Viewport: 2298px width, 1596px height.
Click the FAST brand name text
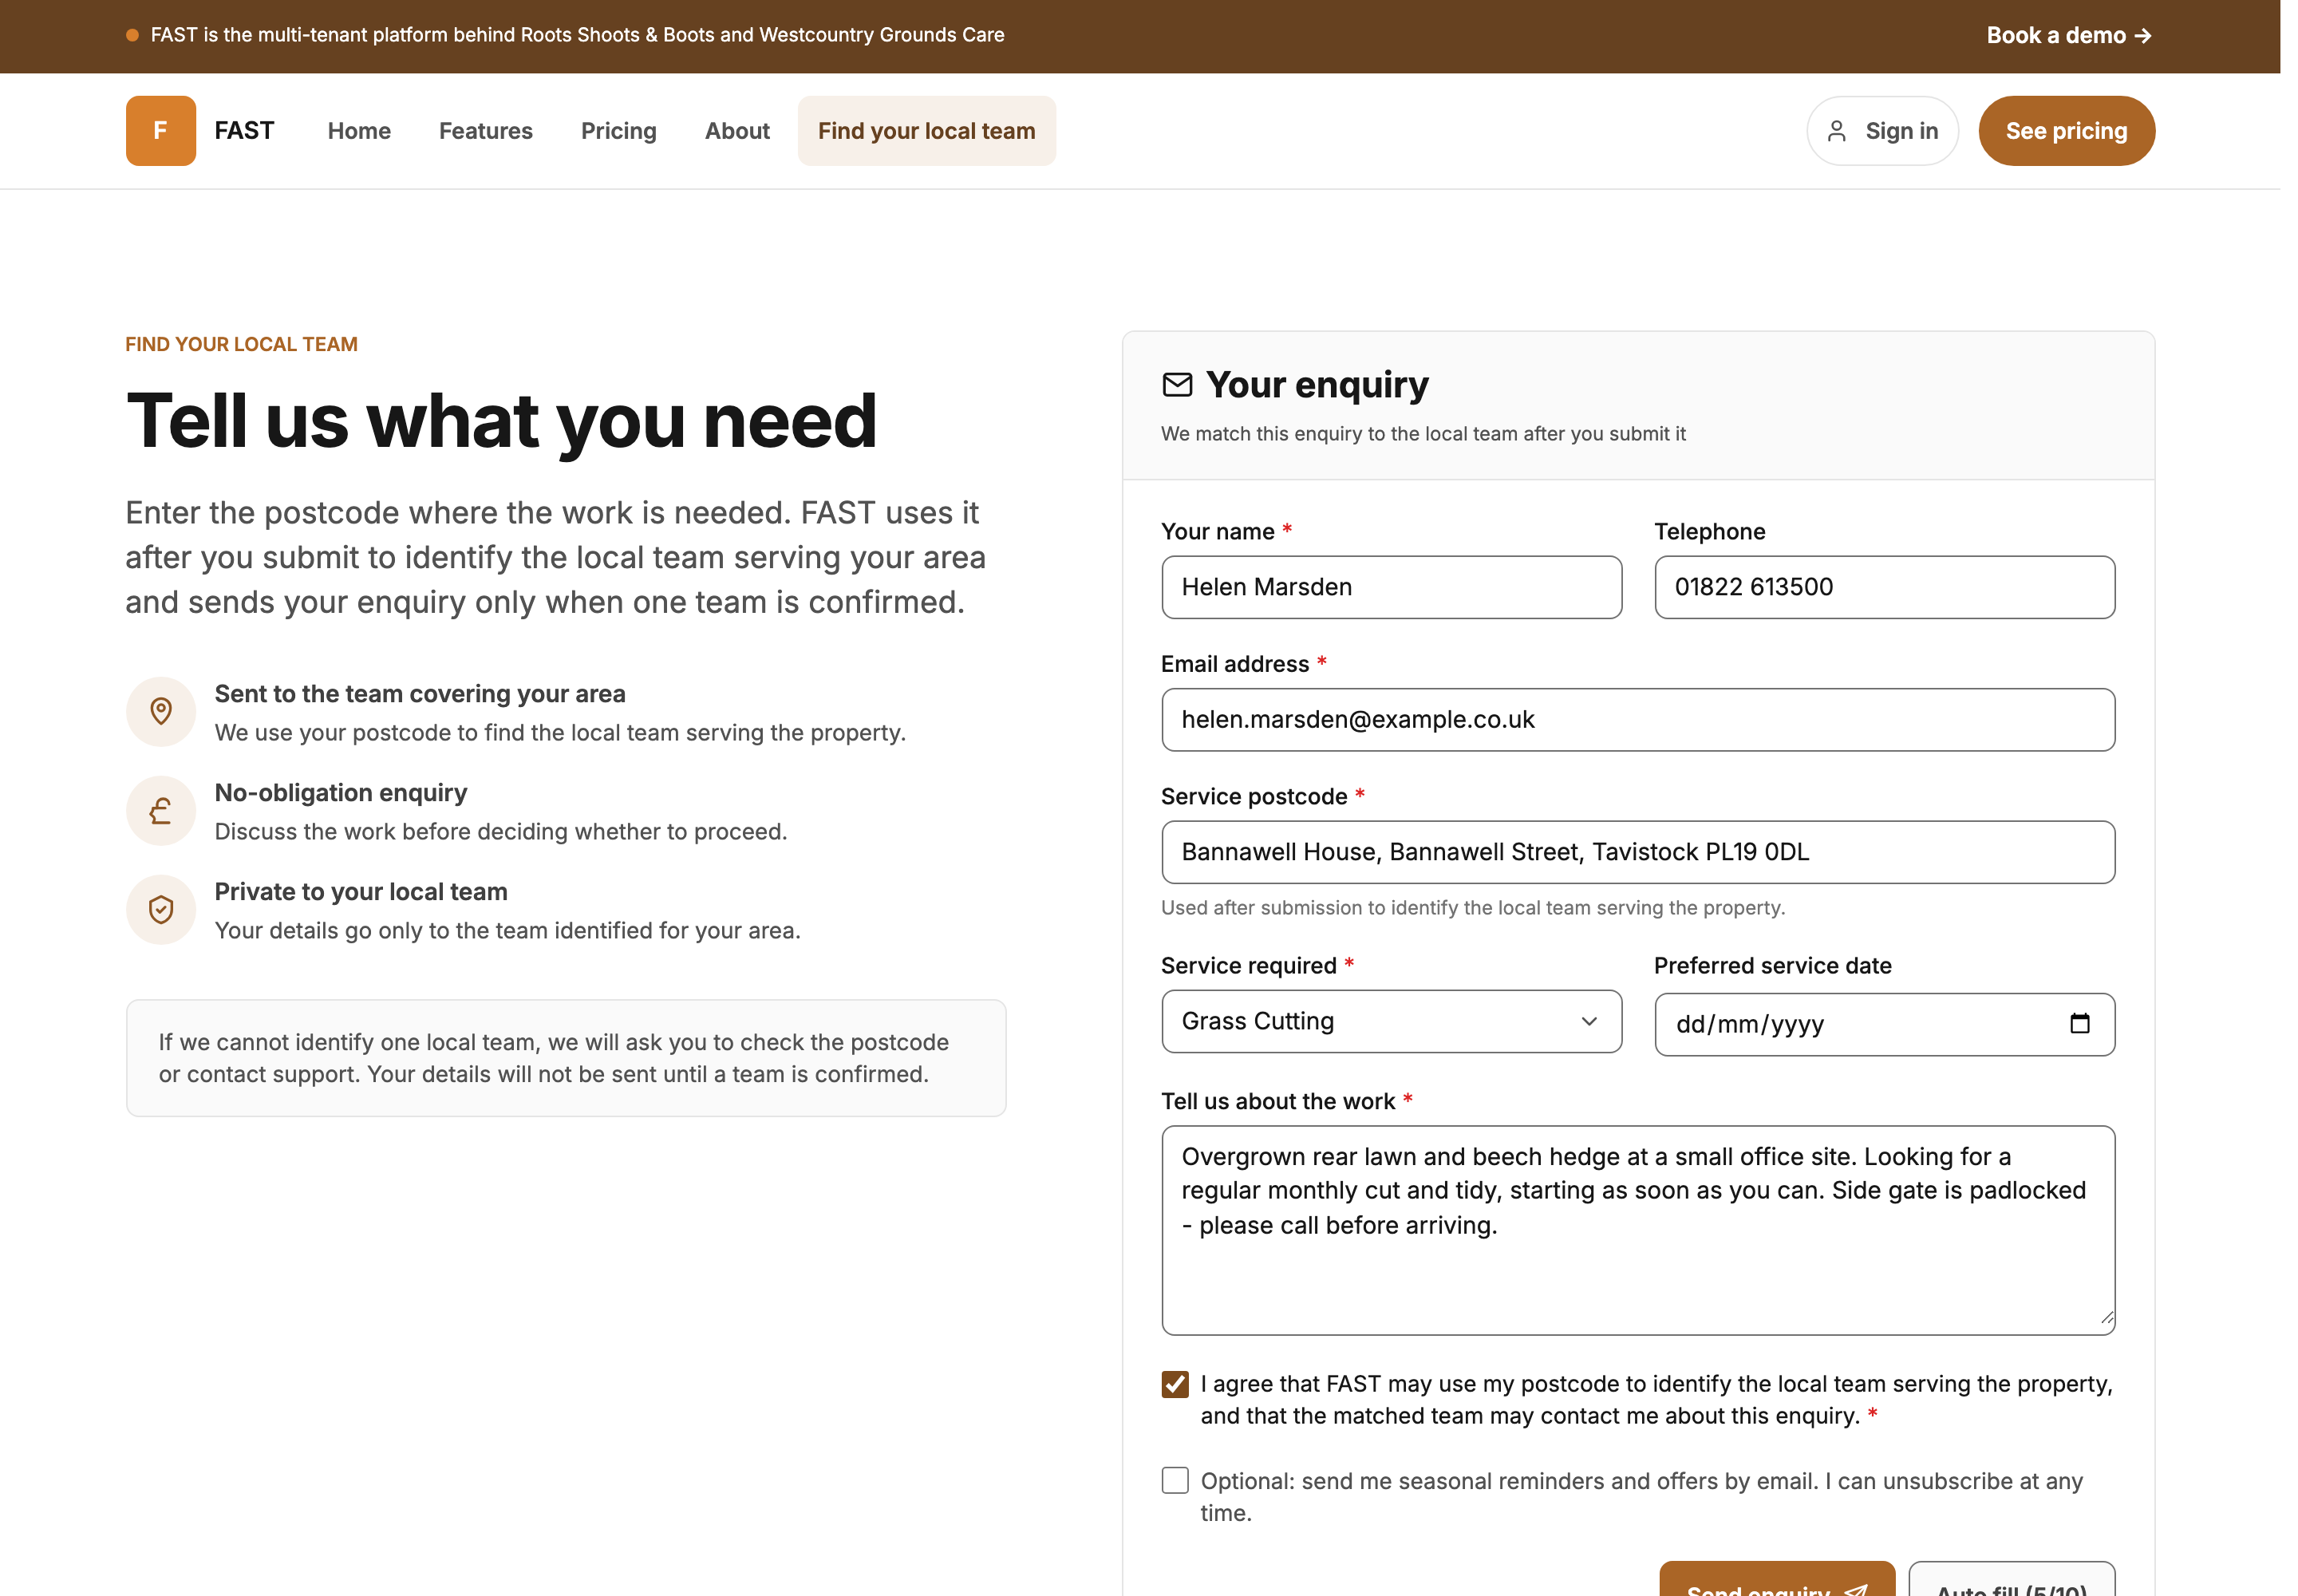tap(244, 131)
